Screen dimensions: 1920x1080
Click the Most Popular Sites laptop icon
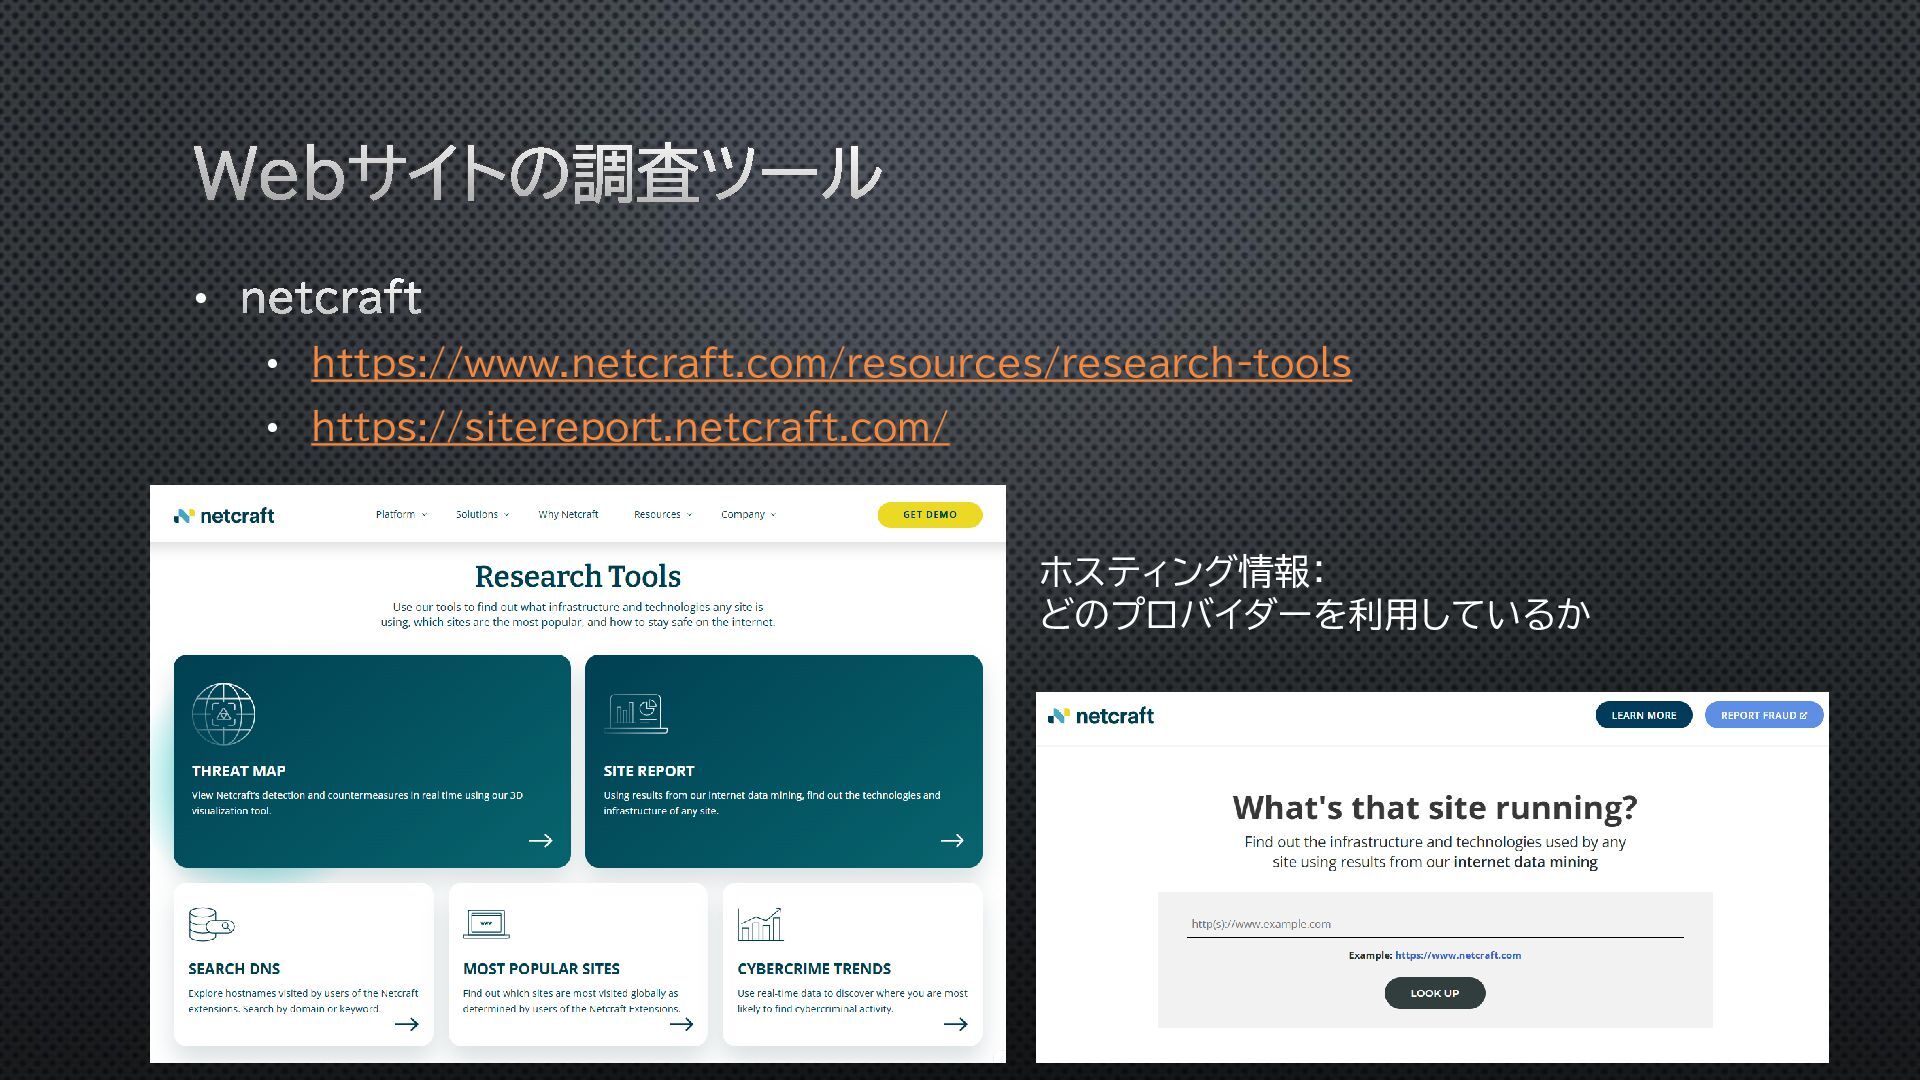pyautogui.click(x=486, y=924)
